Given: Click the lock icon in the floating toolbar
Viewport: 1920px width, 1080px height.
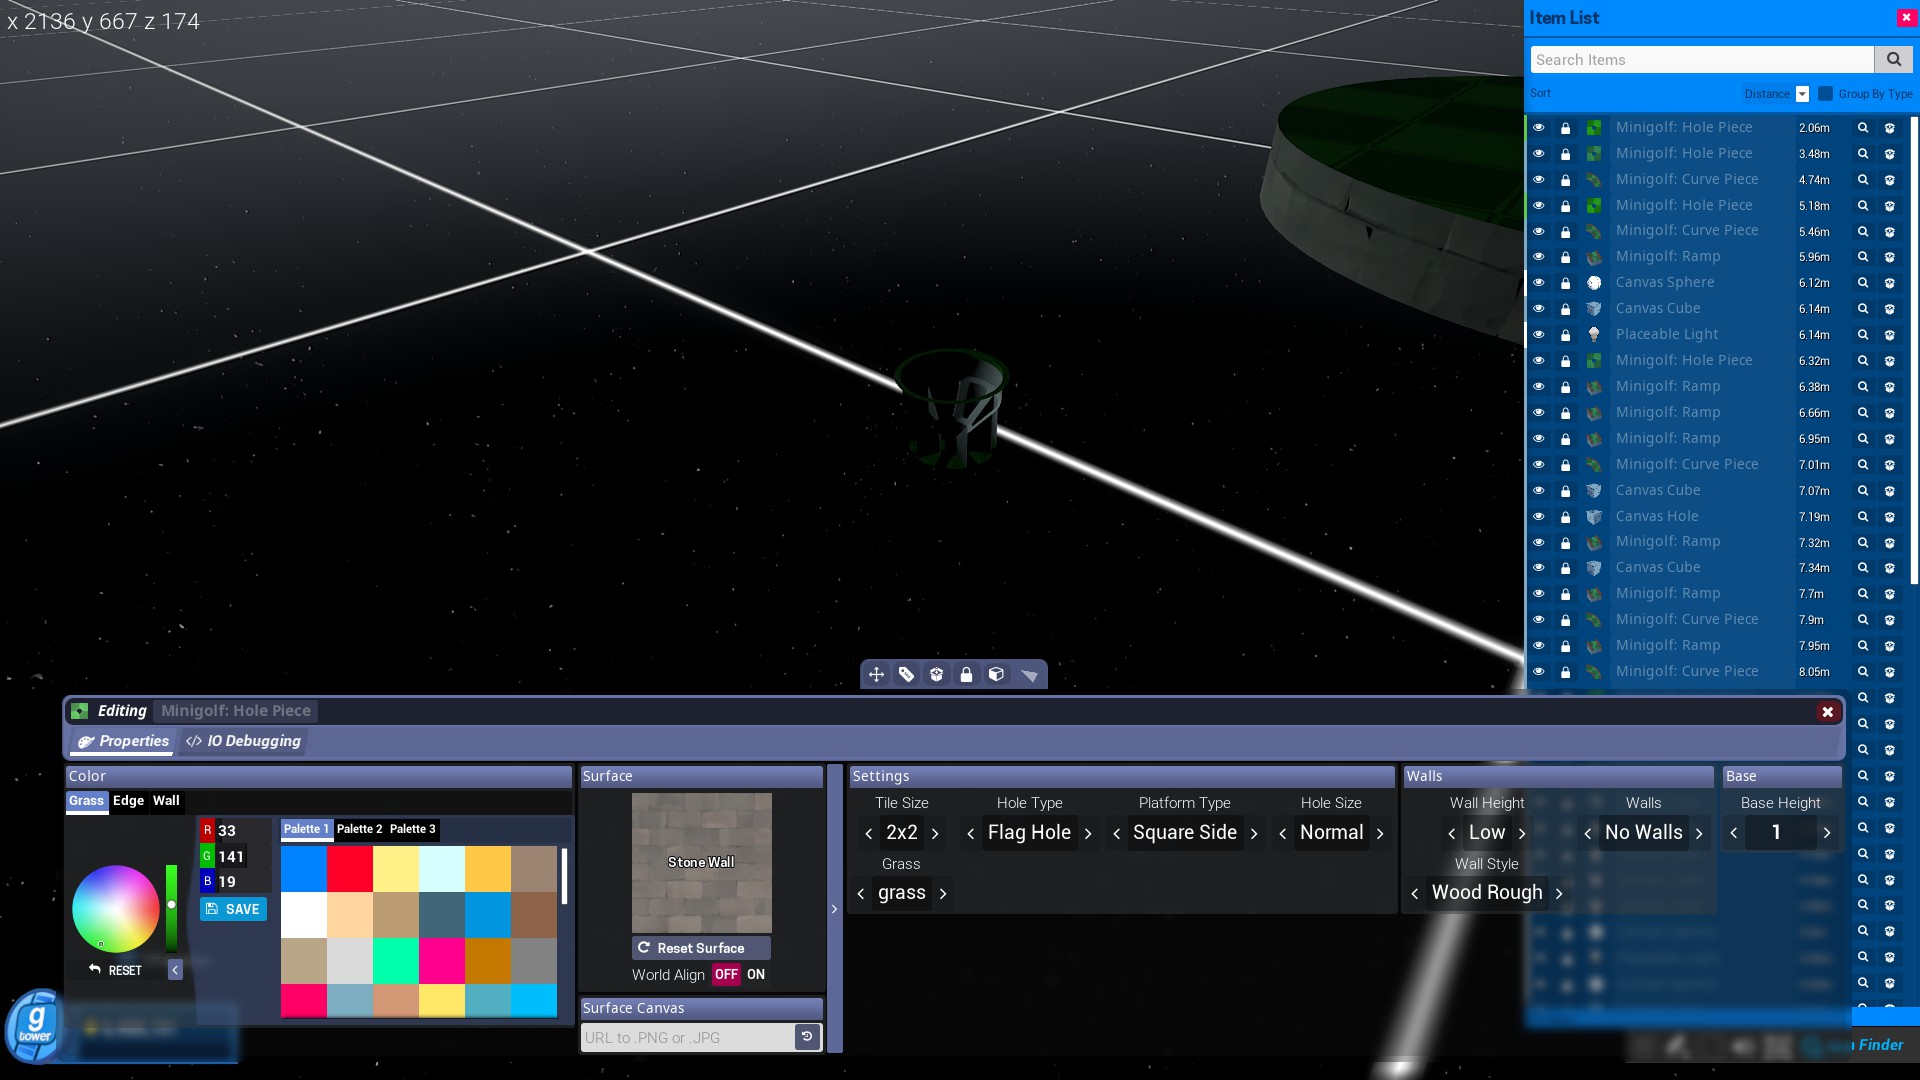Looking at the screenshot, I should 966,675.
